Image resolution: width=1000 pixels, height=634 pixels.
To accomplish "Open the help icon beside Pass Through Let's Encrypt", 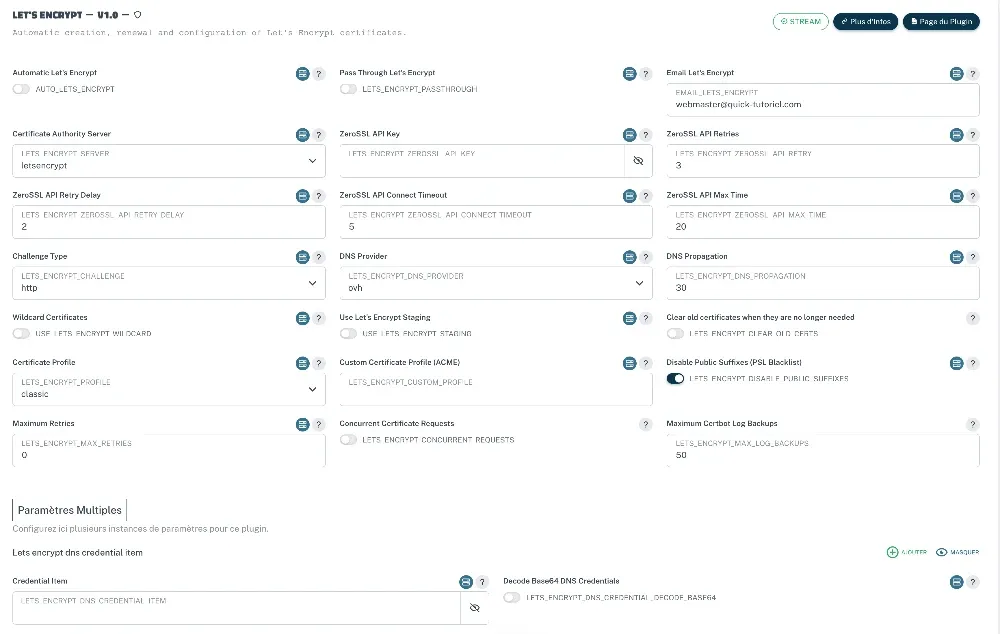I will 645,74.
